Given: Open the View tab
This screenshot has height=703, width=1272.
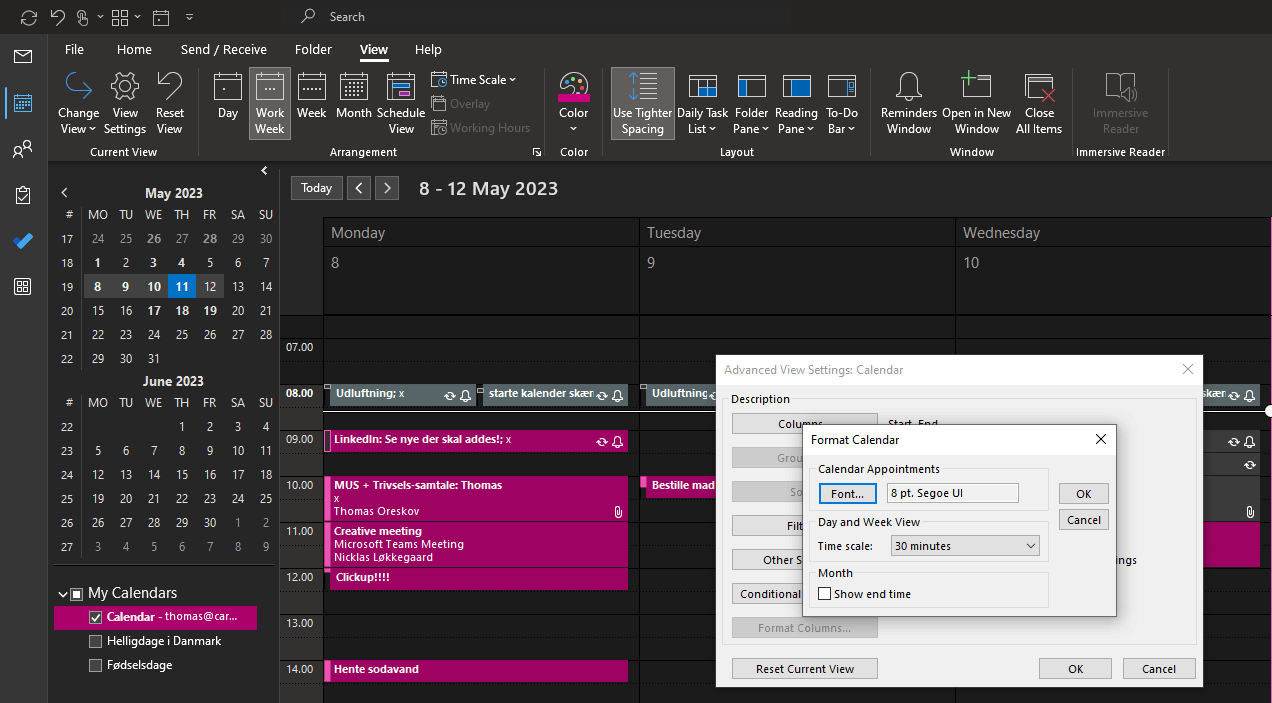Looking at the screenshot, I should (x=374, y=49).
